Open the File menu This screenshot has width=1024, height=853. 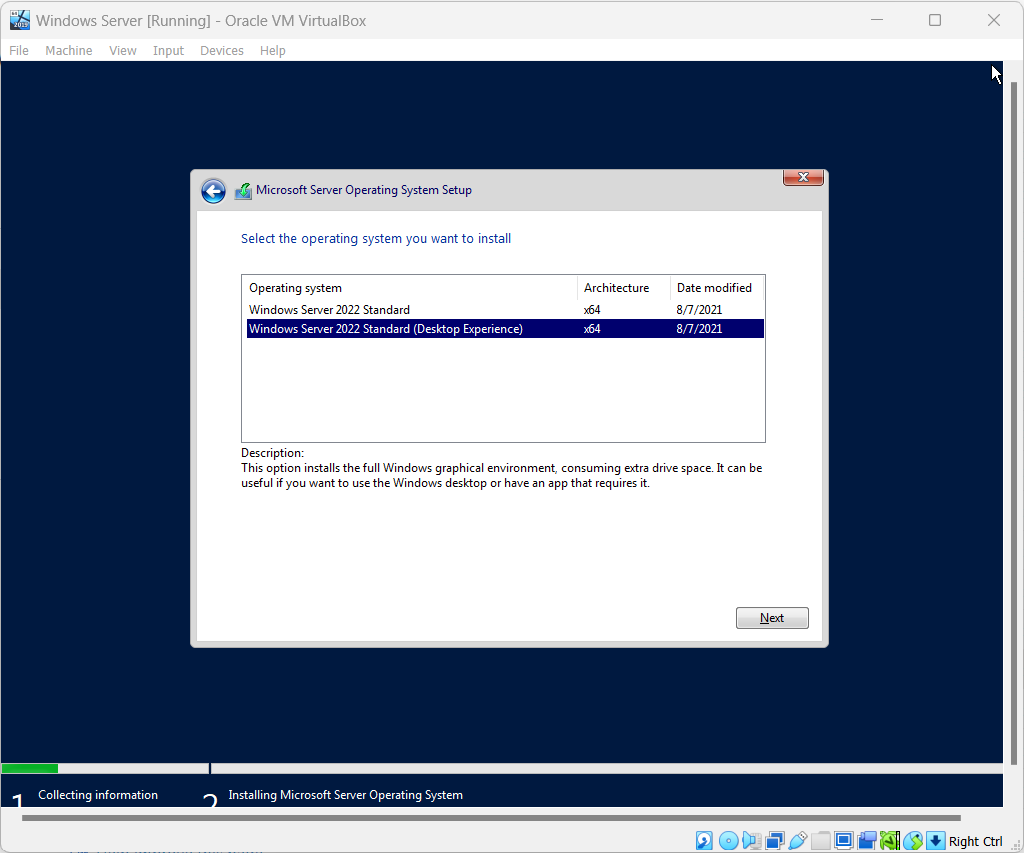click(19, 50)
